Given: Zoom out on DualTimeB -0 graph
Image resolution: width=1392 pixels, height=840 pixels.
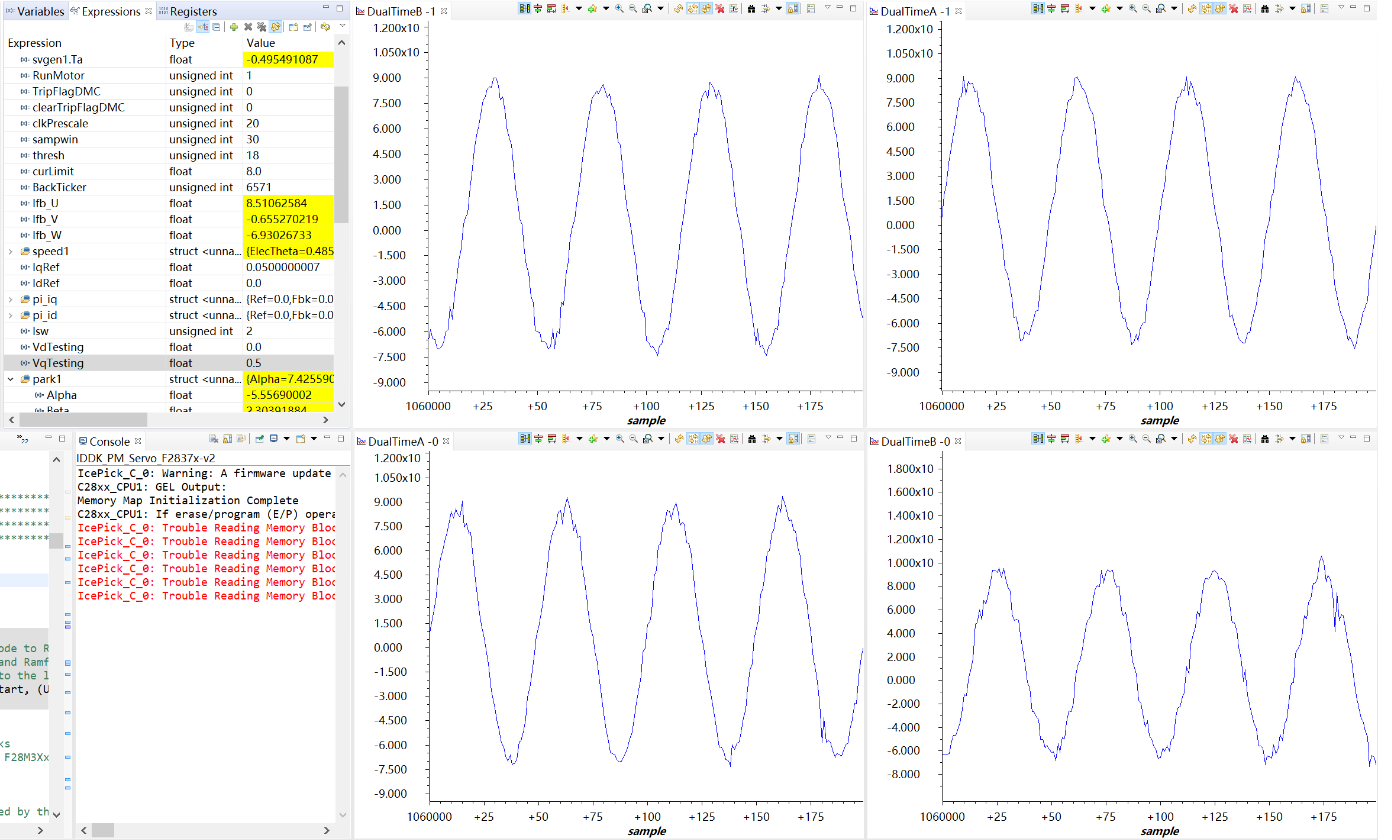Looking at the screenshot, I should coord(1147,439).
